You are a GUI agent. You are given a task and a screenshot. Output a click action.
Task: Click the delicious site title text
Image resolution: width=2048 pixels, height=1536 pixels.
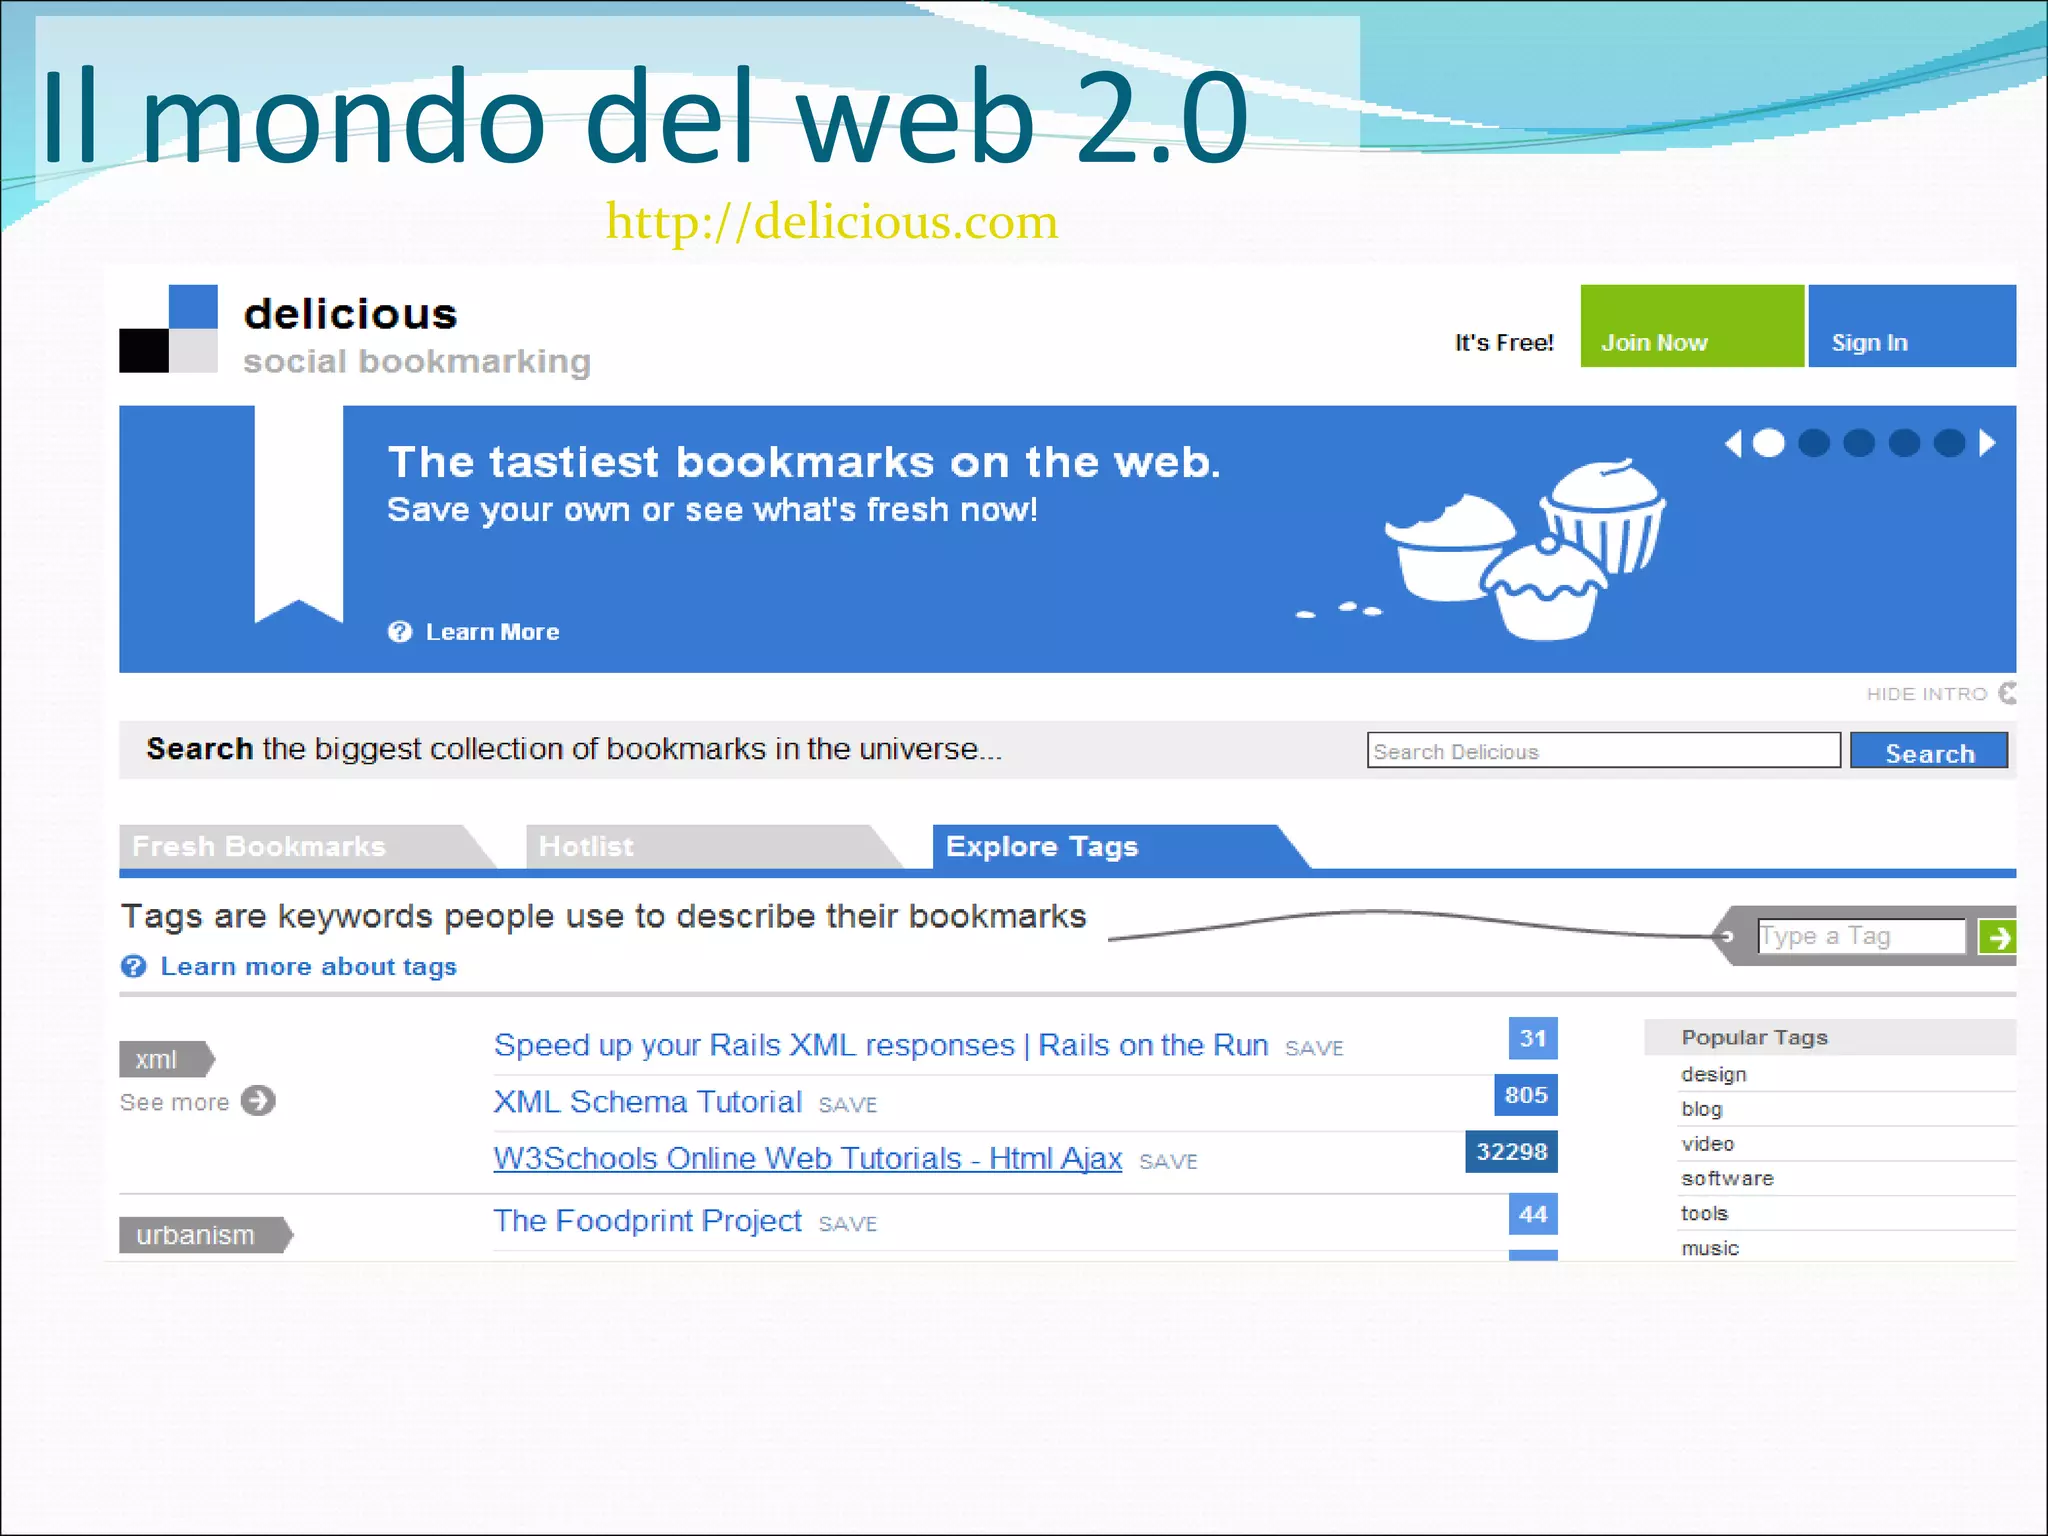click(x=351, y=314)
